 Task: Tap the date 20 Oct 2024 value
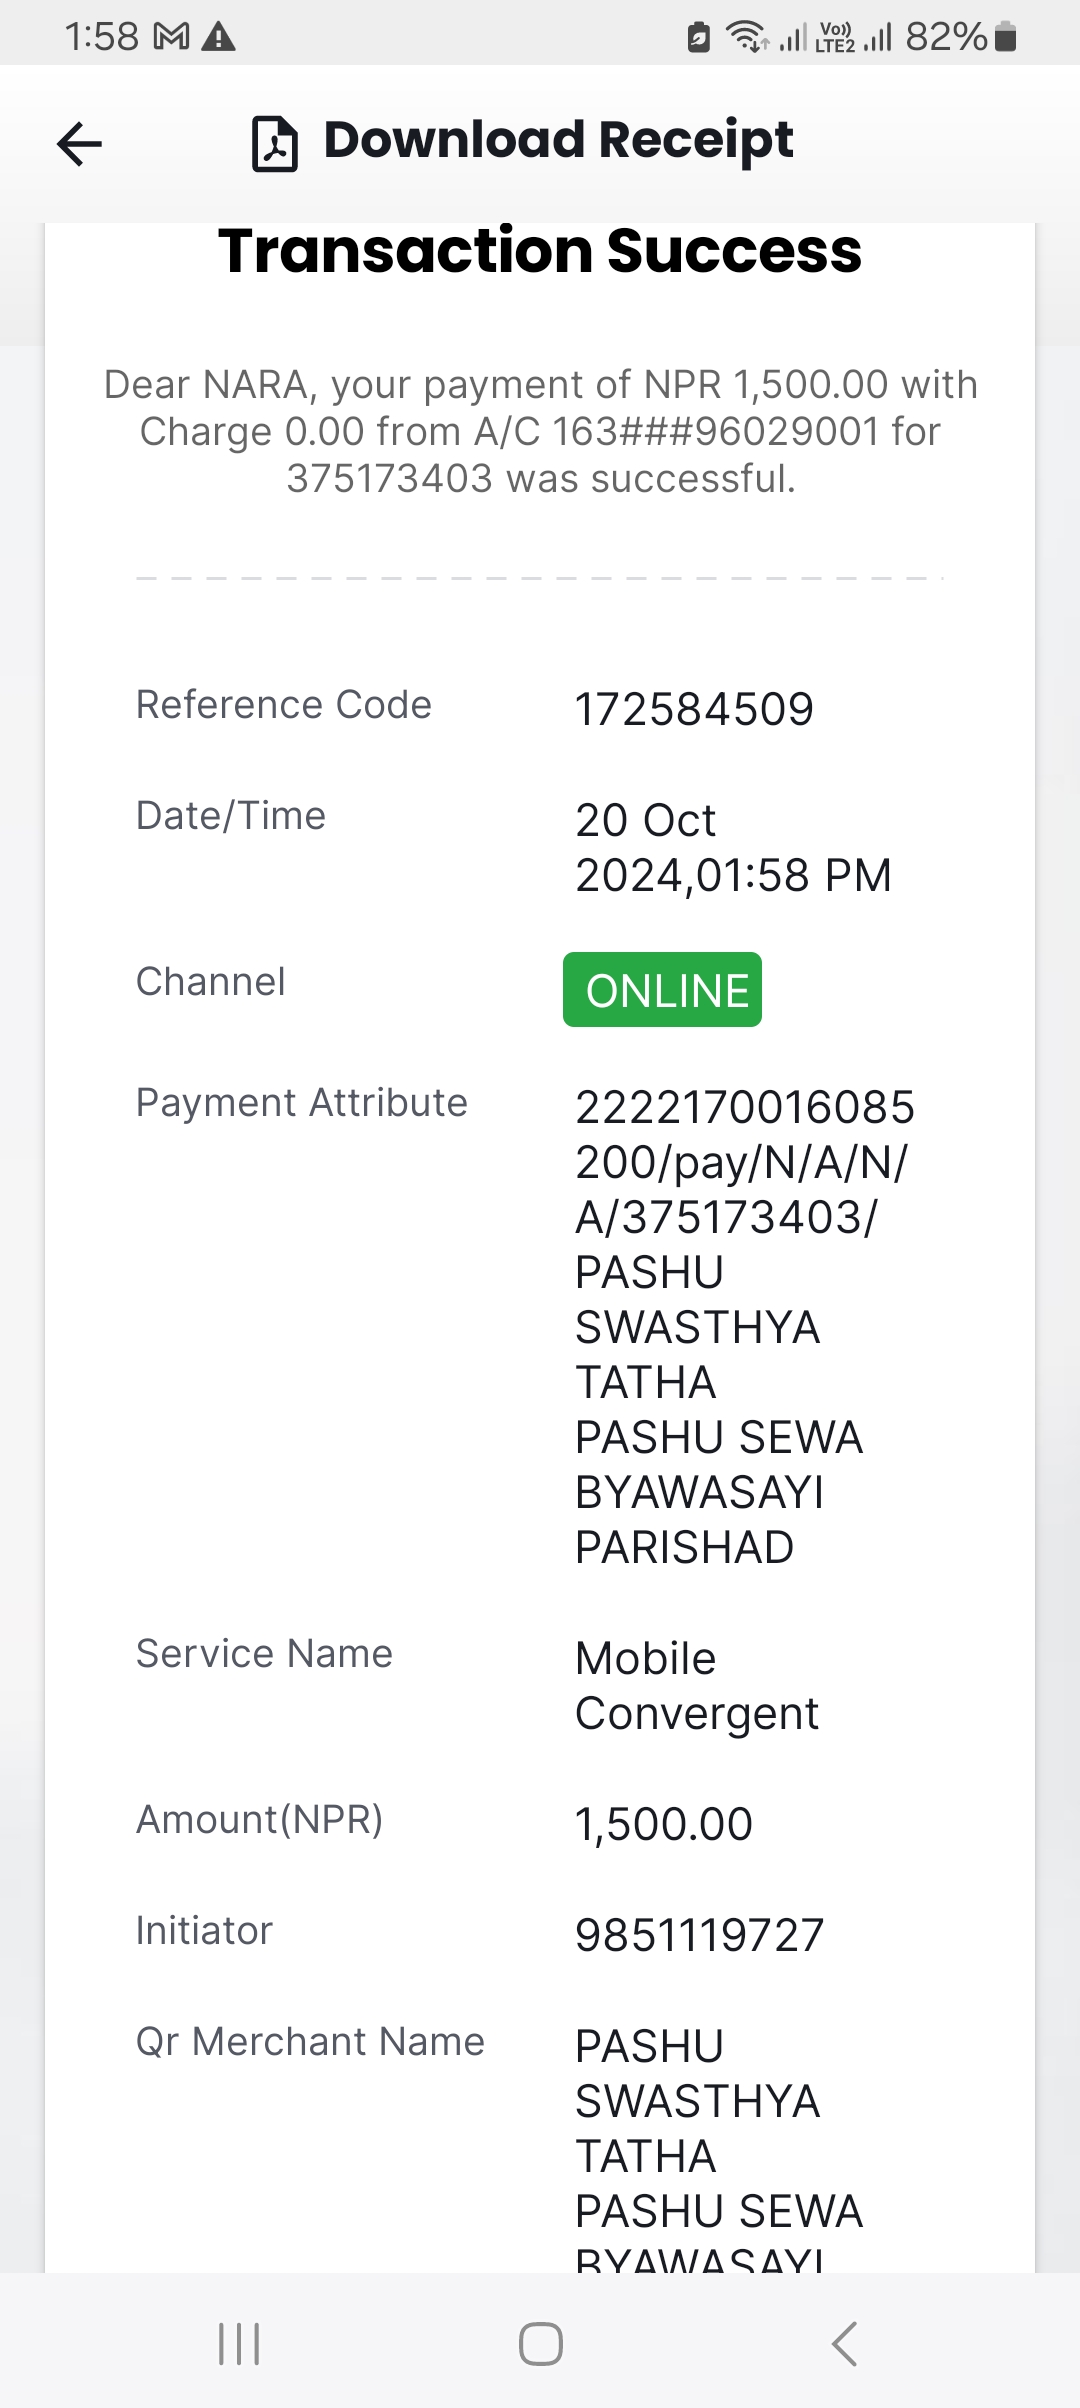733,848
